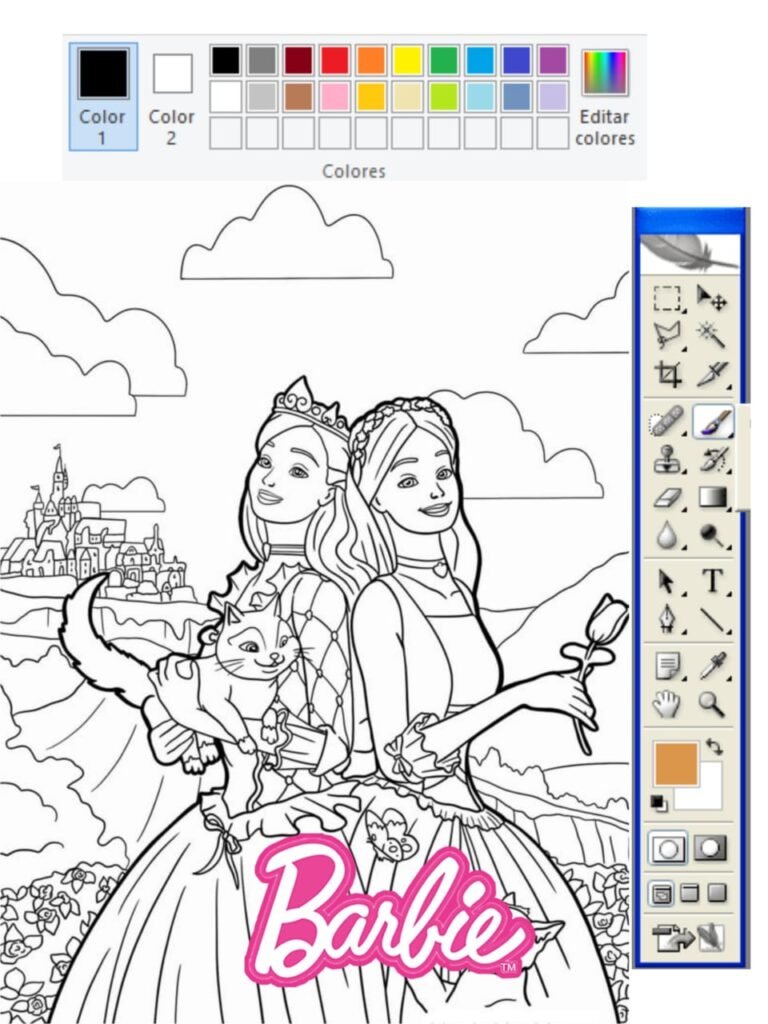
Task: Pick brown palette color
Action: click(298, 96)
